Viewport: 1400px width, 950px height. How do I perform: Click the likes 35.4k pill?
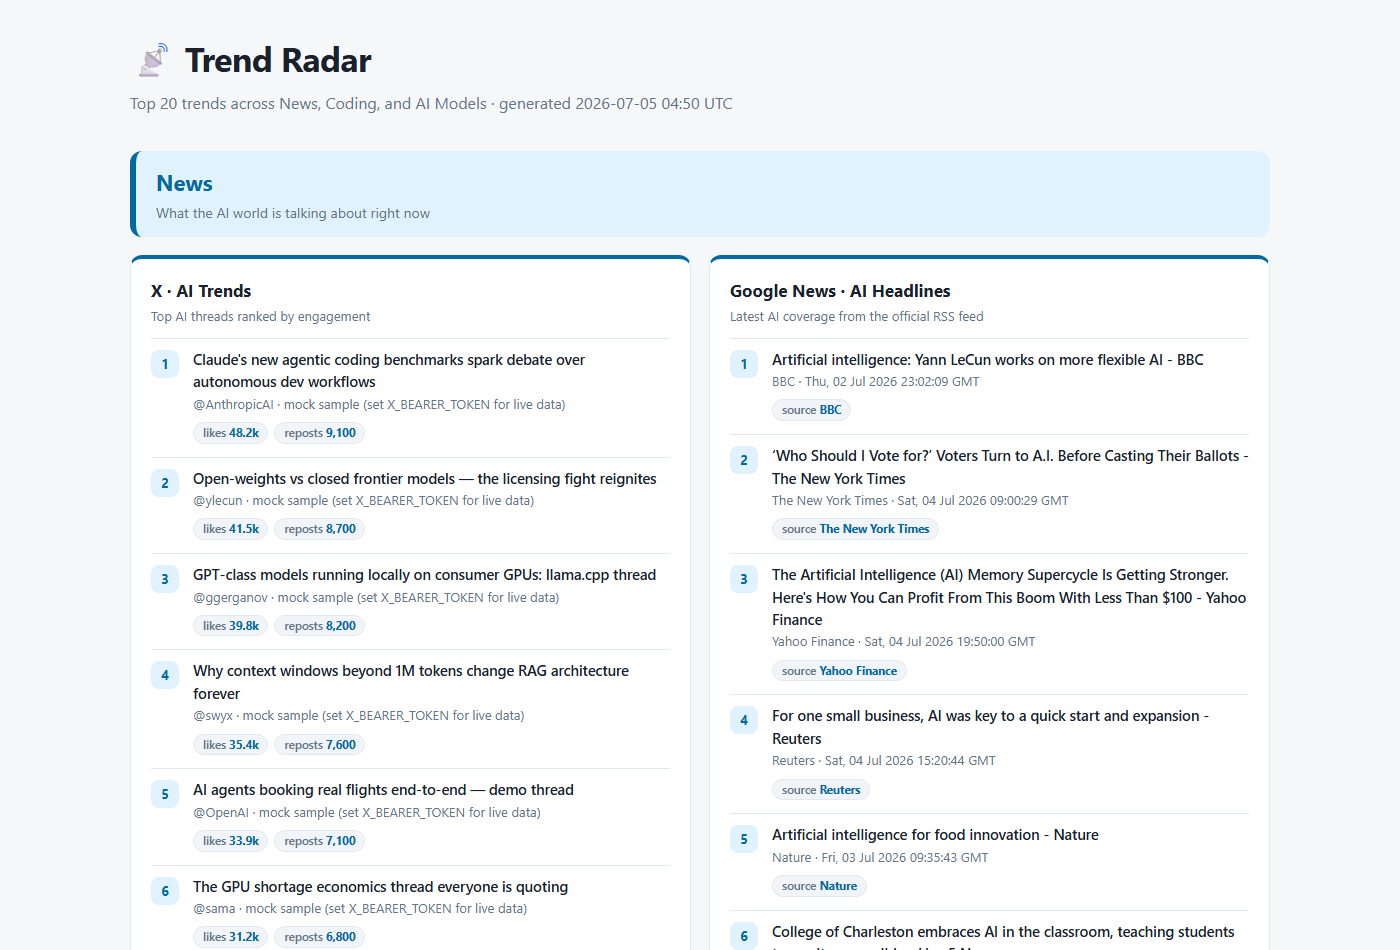pos(230,745)
